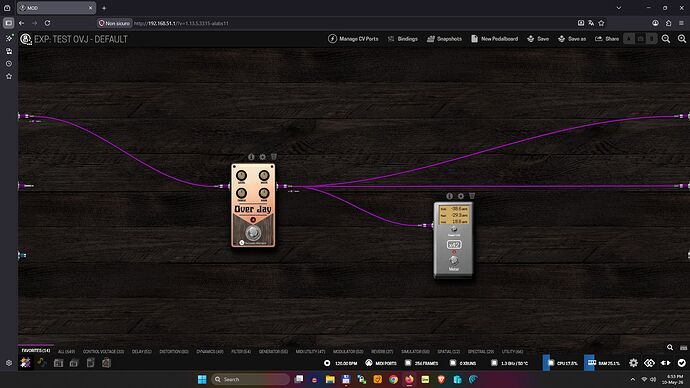Open Over Jay pedal settings gear
This screenshot has width=690, height=388.
[263, 157]
